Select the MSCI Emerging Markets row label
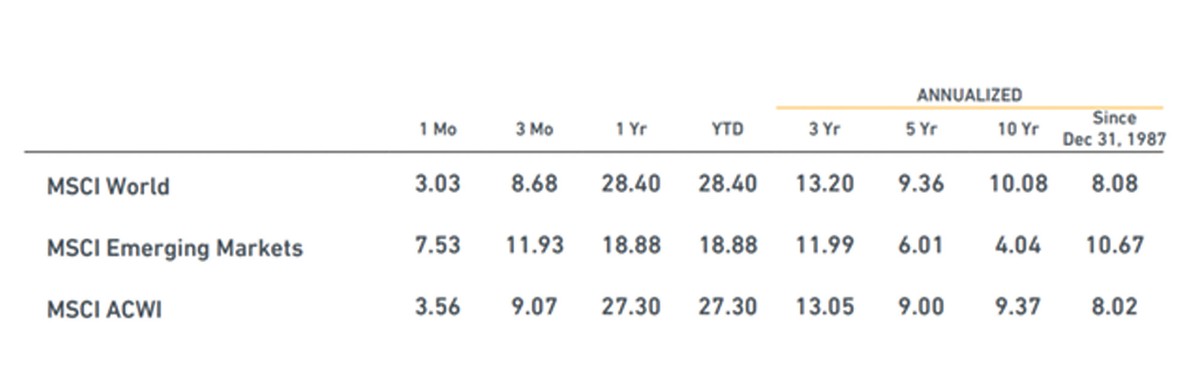 174,248
